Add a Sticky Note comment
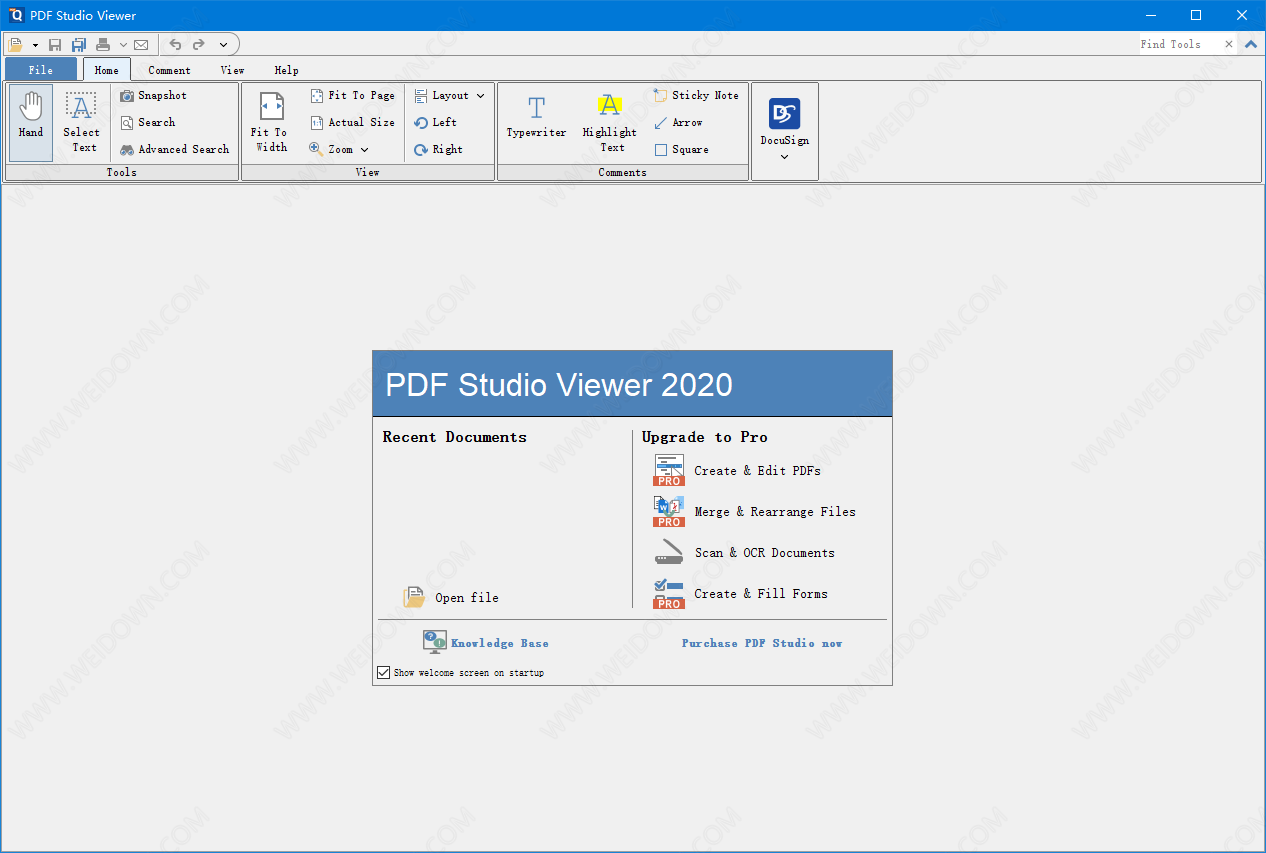The width and height of the screenshot is (1266, 853). click(696, 95)
